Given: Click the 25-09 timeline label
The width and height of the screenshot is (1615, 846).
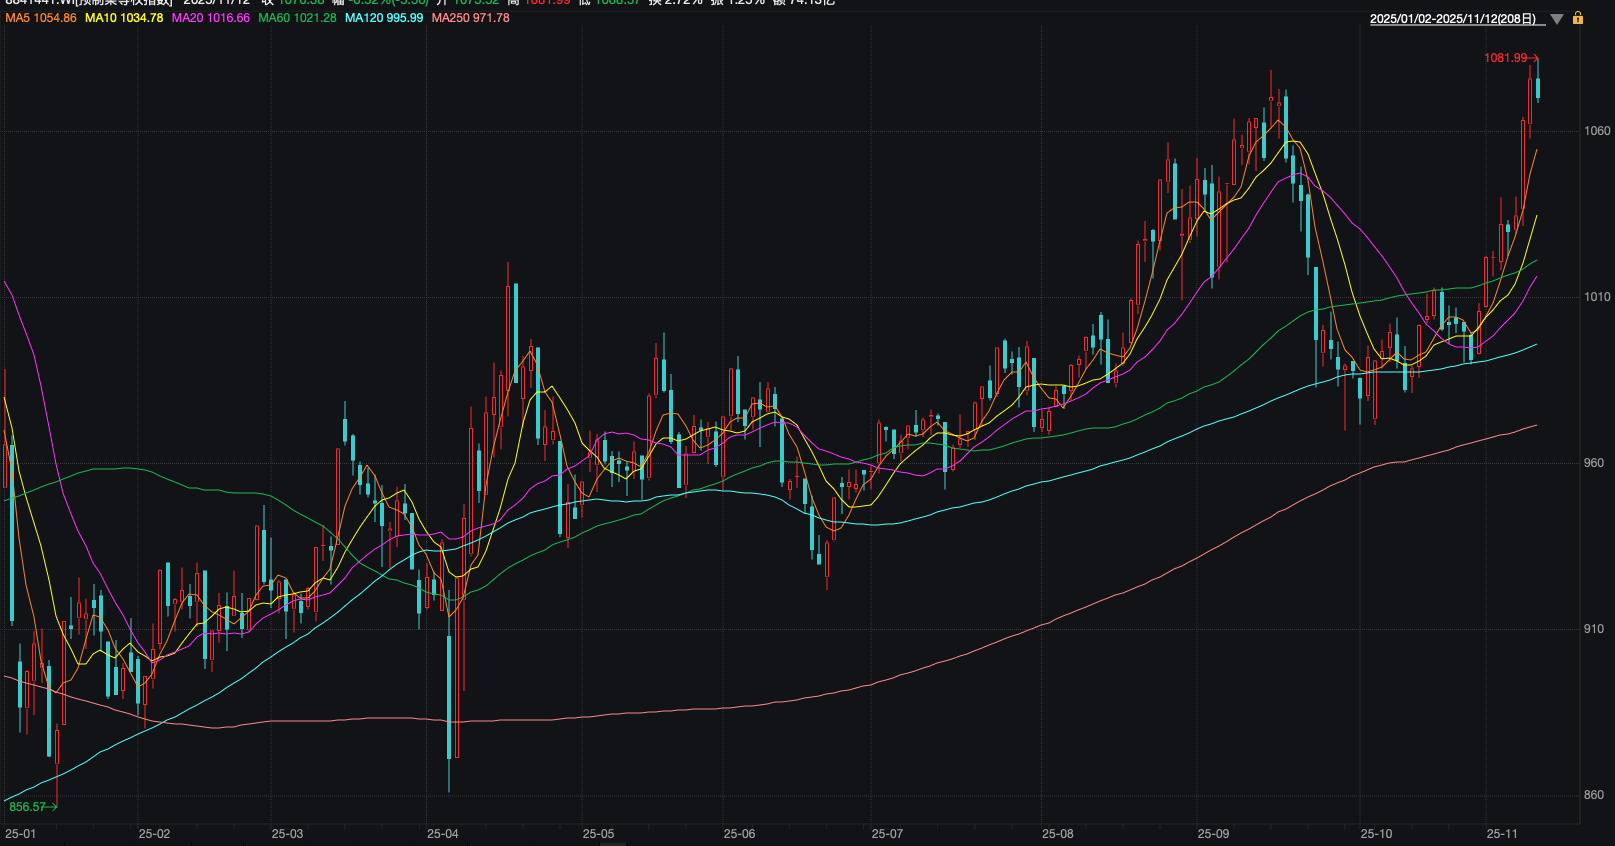Looking at the screenshot, I should pos(1213,834).
